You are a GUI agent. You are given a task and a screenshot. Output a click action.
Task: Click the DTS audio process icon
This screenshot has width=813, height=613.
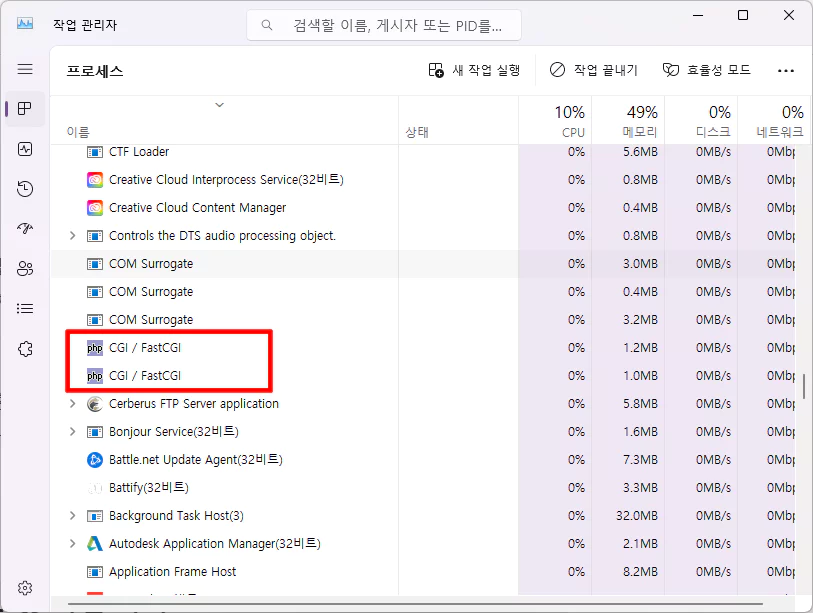pos(95,236)
